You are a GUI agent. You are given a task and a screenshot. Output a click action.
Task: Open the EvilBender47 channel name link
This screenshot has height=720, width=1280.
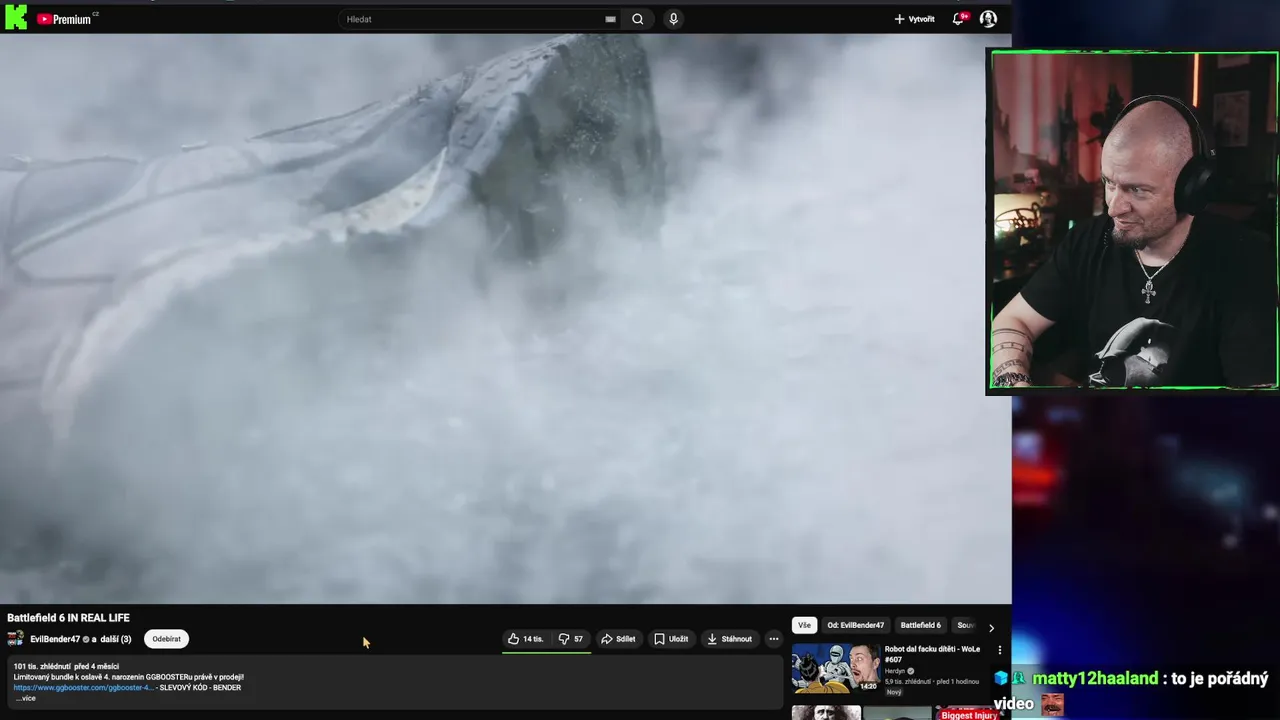click(55, 639)
